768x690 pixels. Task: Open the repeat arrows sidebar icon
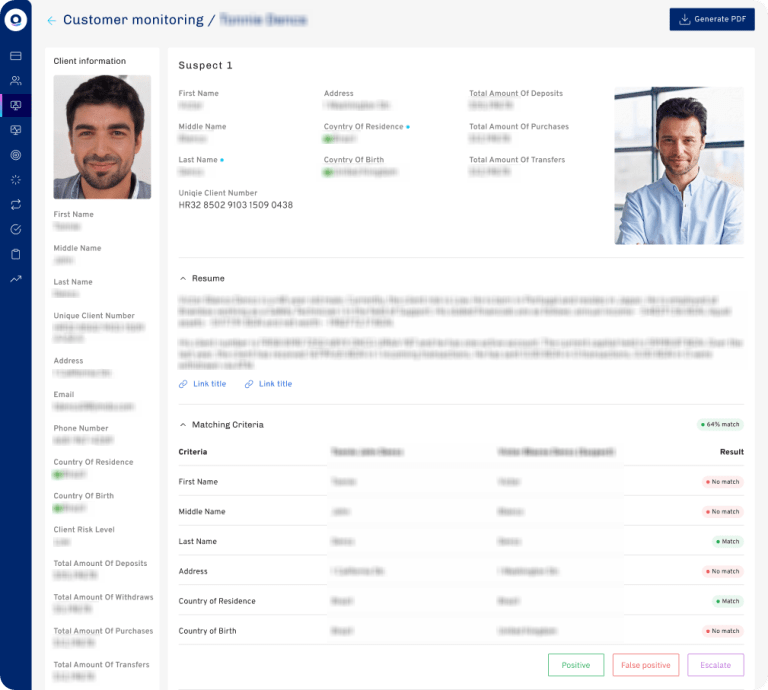16,205
